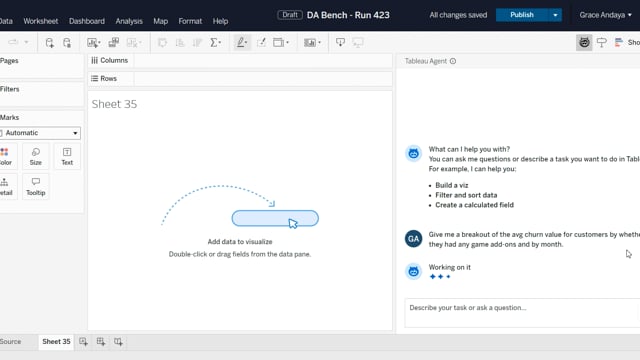
Task: Click the New Worksheet toolbar icon
Action: pos(93,42)
